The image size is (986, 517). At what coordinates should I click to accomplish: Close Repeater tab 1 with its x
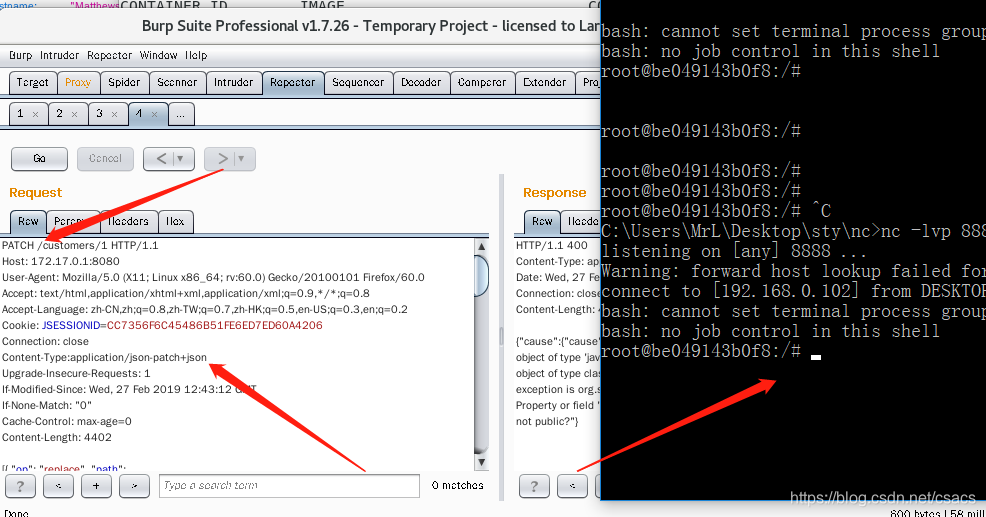click(x=35, y=114)
